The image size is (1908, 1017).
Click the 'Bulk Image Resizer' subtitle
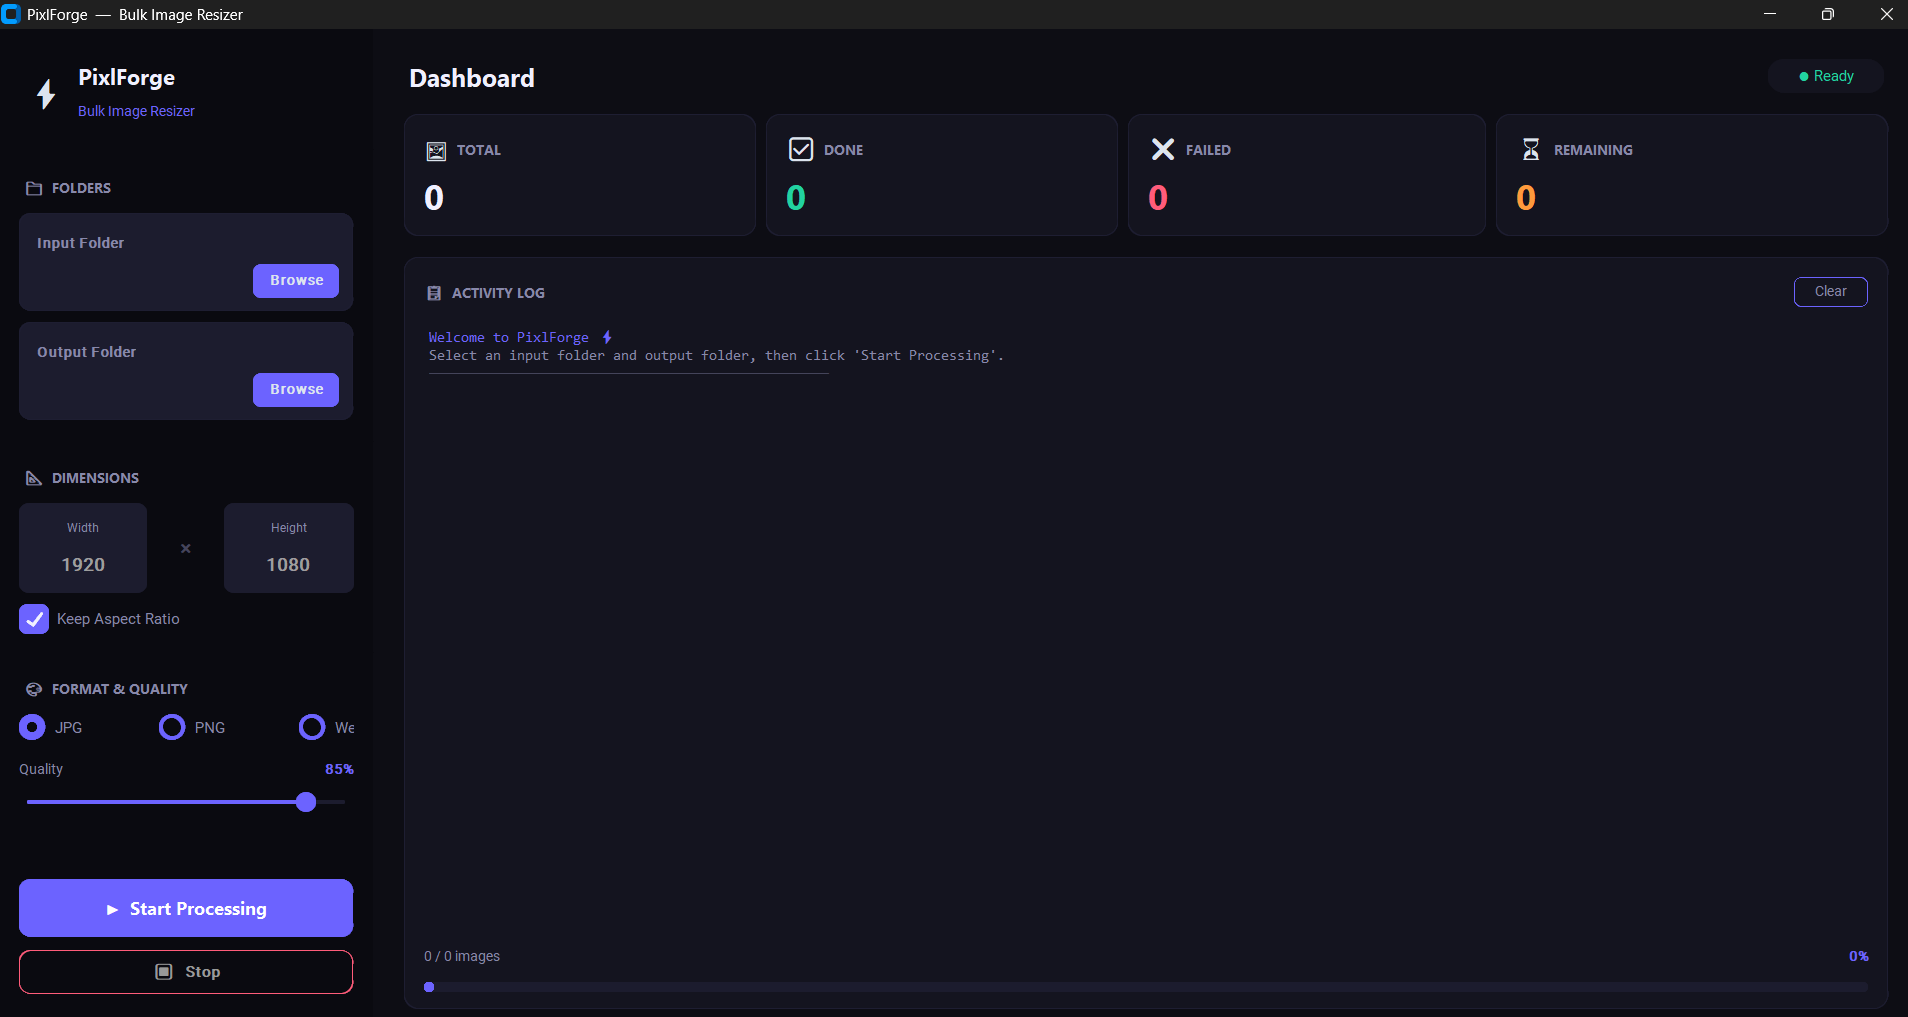[136, 111]
